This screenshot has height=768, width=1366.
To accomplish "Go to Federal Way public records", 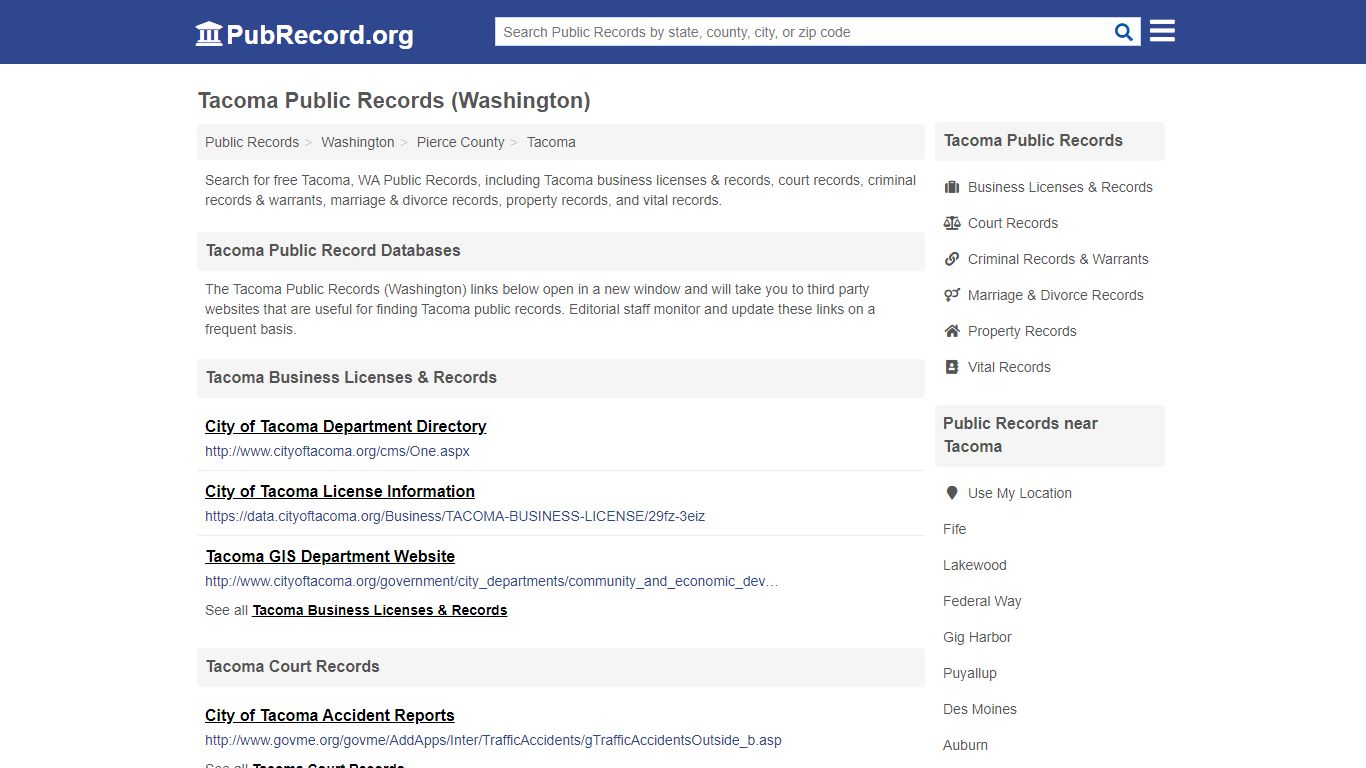I will click(x=982, y=601).
